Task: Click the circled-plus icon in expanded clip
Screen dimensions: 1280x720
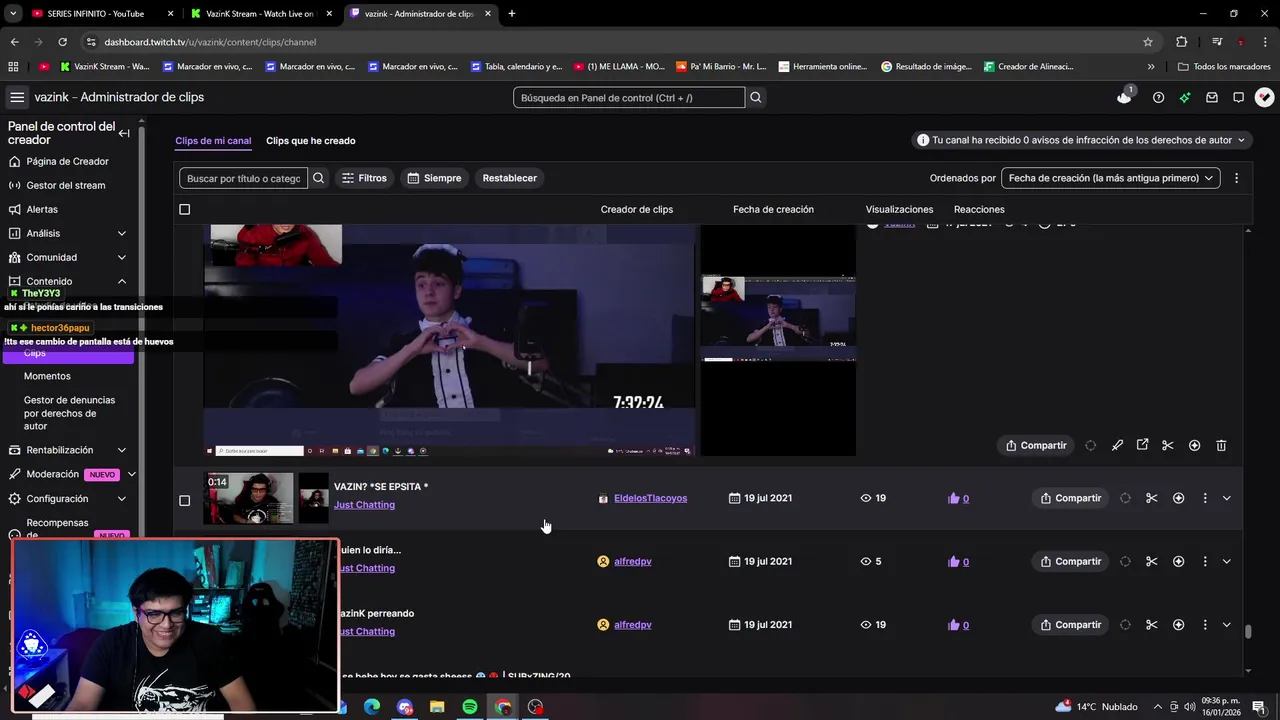Action: (x=1194, y=445)
